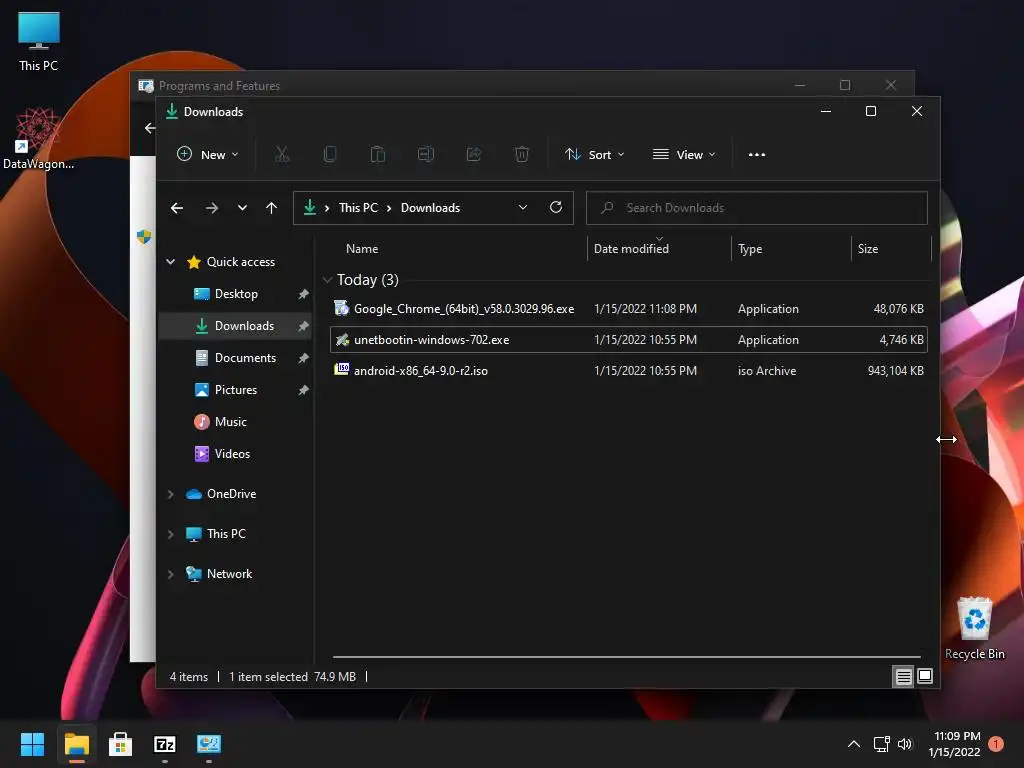
Task: Sort by the Name column header
Action: point(362,249)
